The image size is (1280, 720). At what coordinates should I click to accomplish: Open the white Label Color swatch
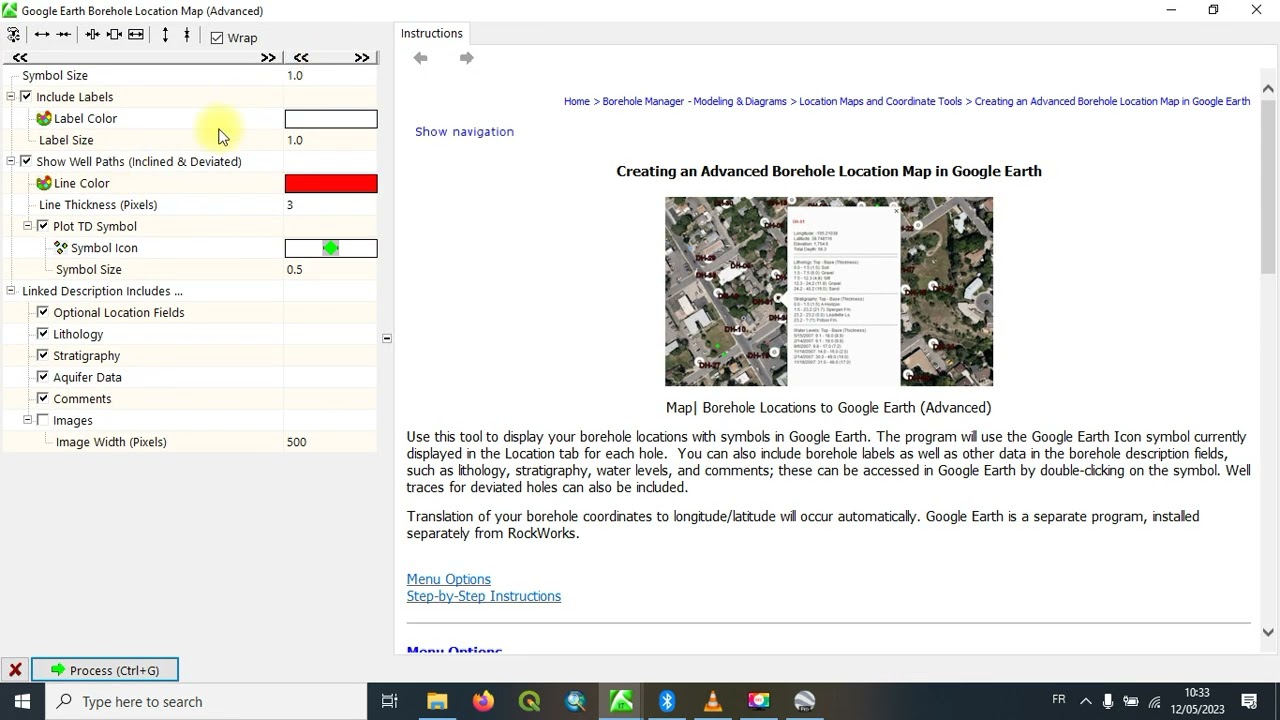point(331,119)
